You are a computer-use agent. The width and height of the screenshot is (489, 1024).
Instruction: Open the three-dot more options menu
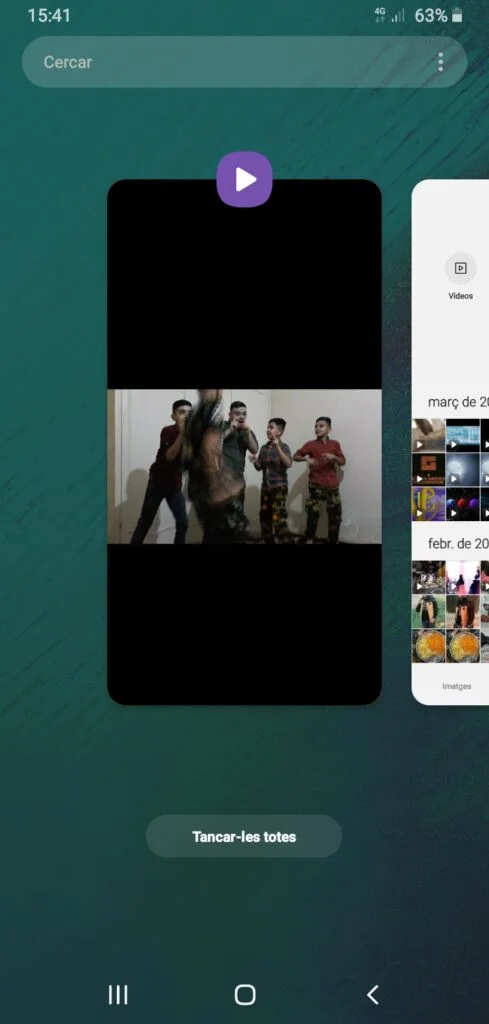[441, 62]
